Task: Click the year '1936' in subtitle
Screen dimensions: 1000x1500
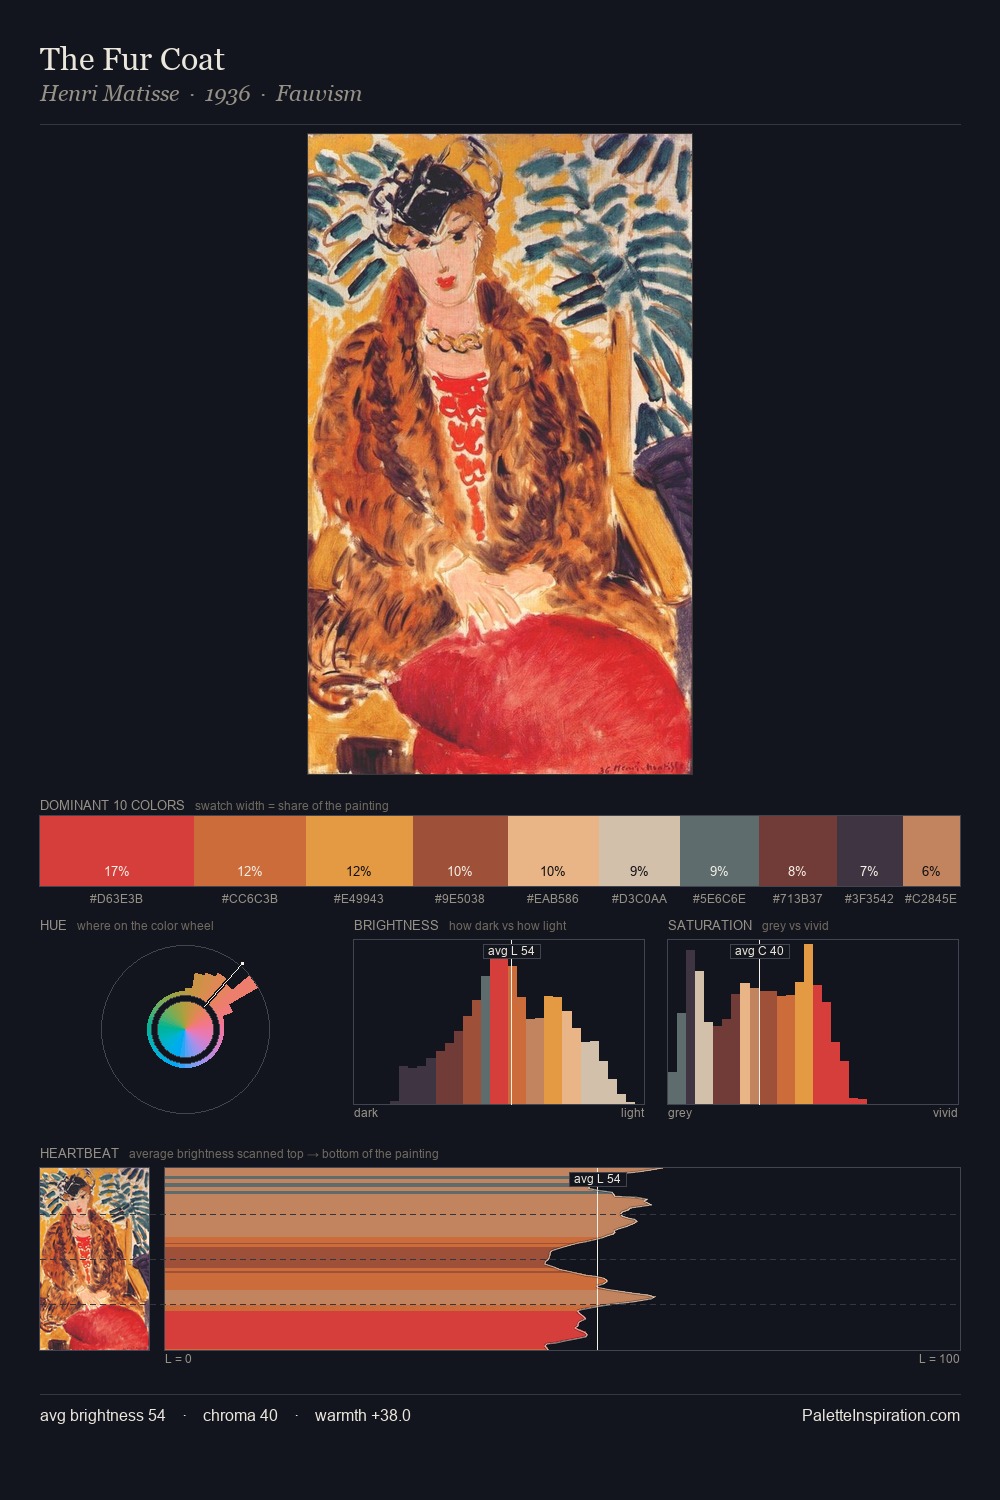Action: click(227, 94)
